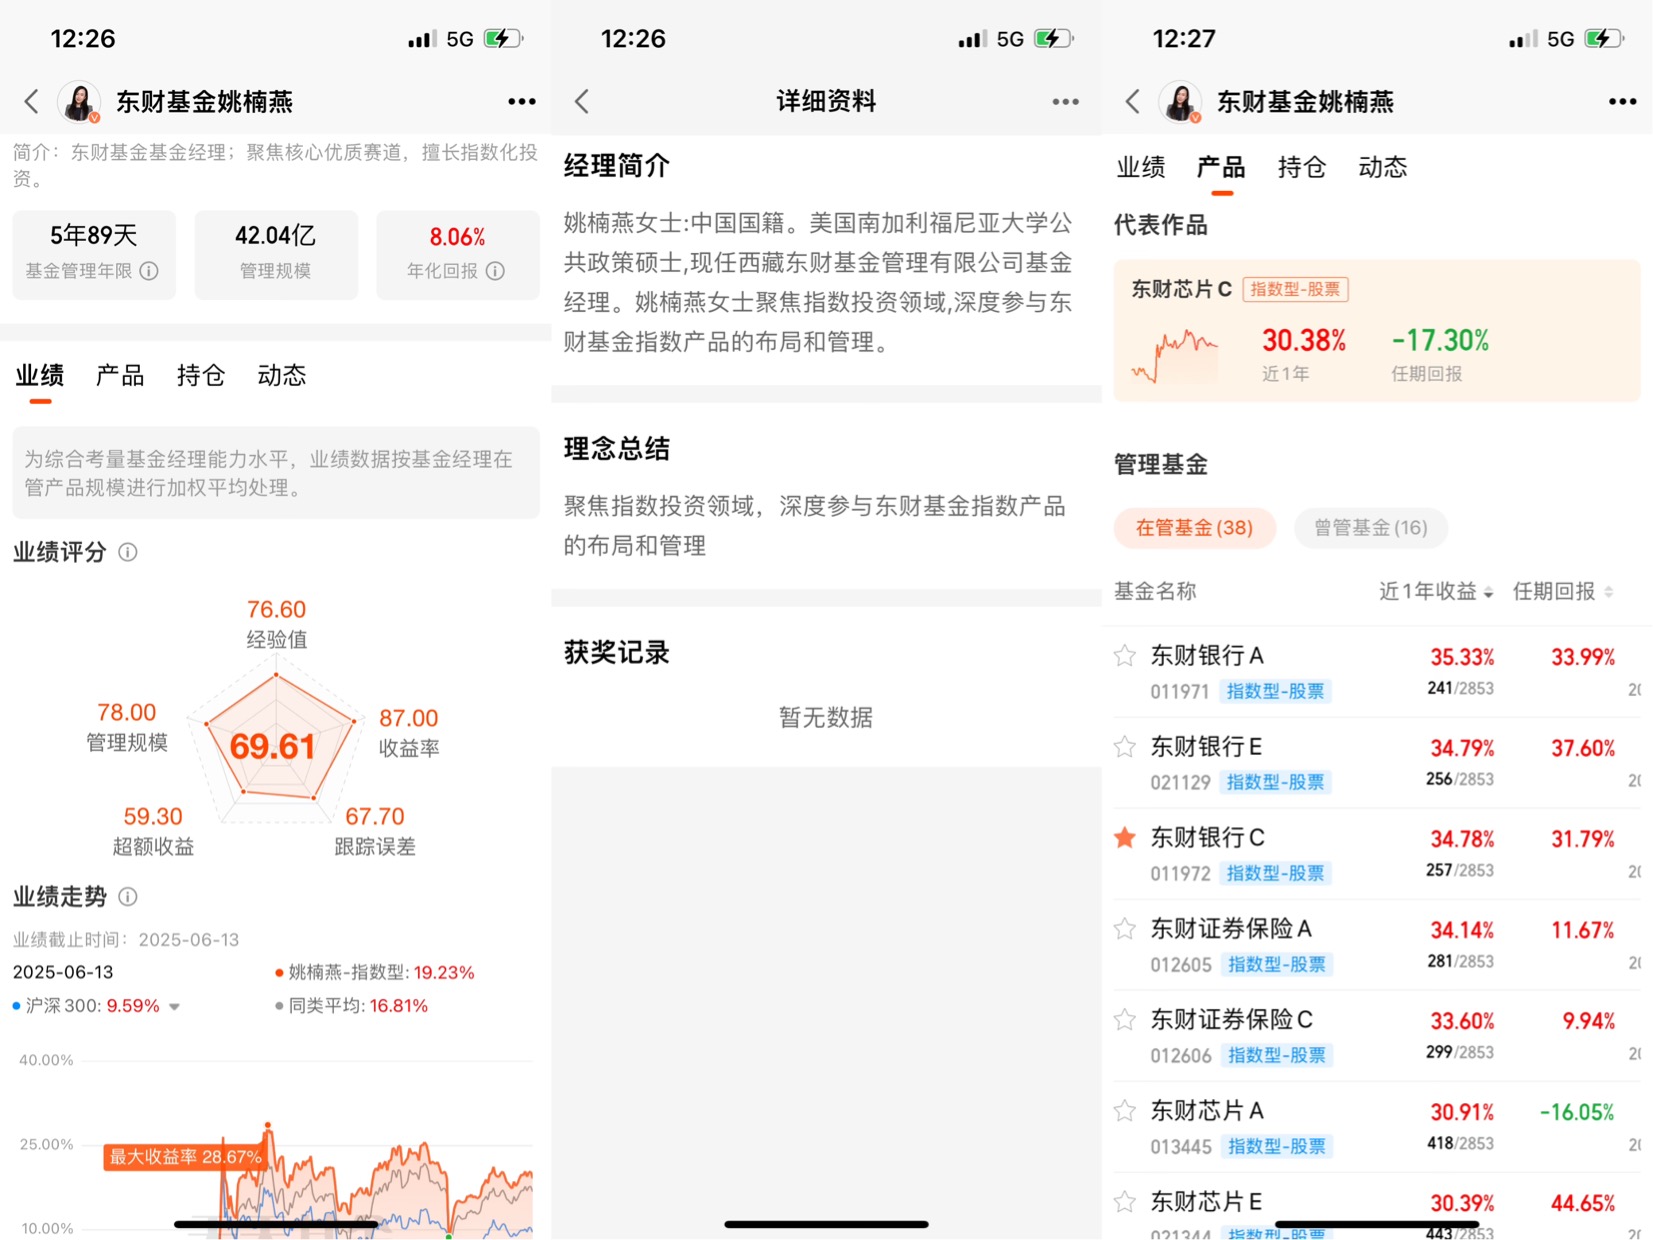Favorite 东财银行E with star
The height and width of the screenshot is (1240, 1653).
click(x=1125, y=746)
